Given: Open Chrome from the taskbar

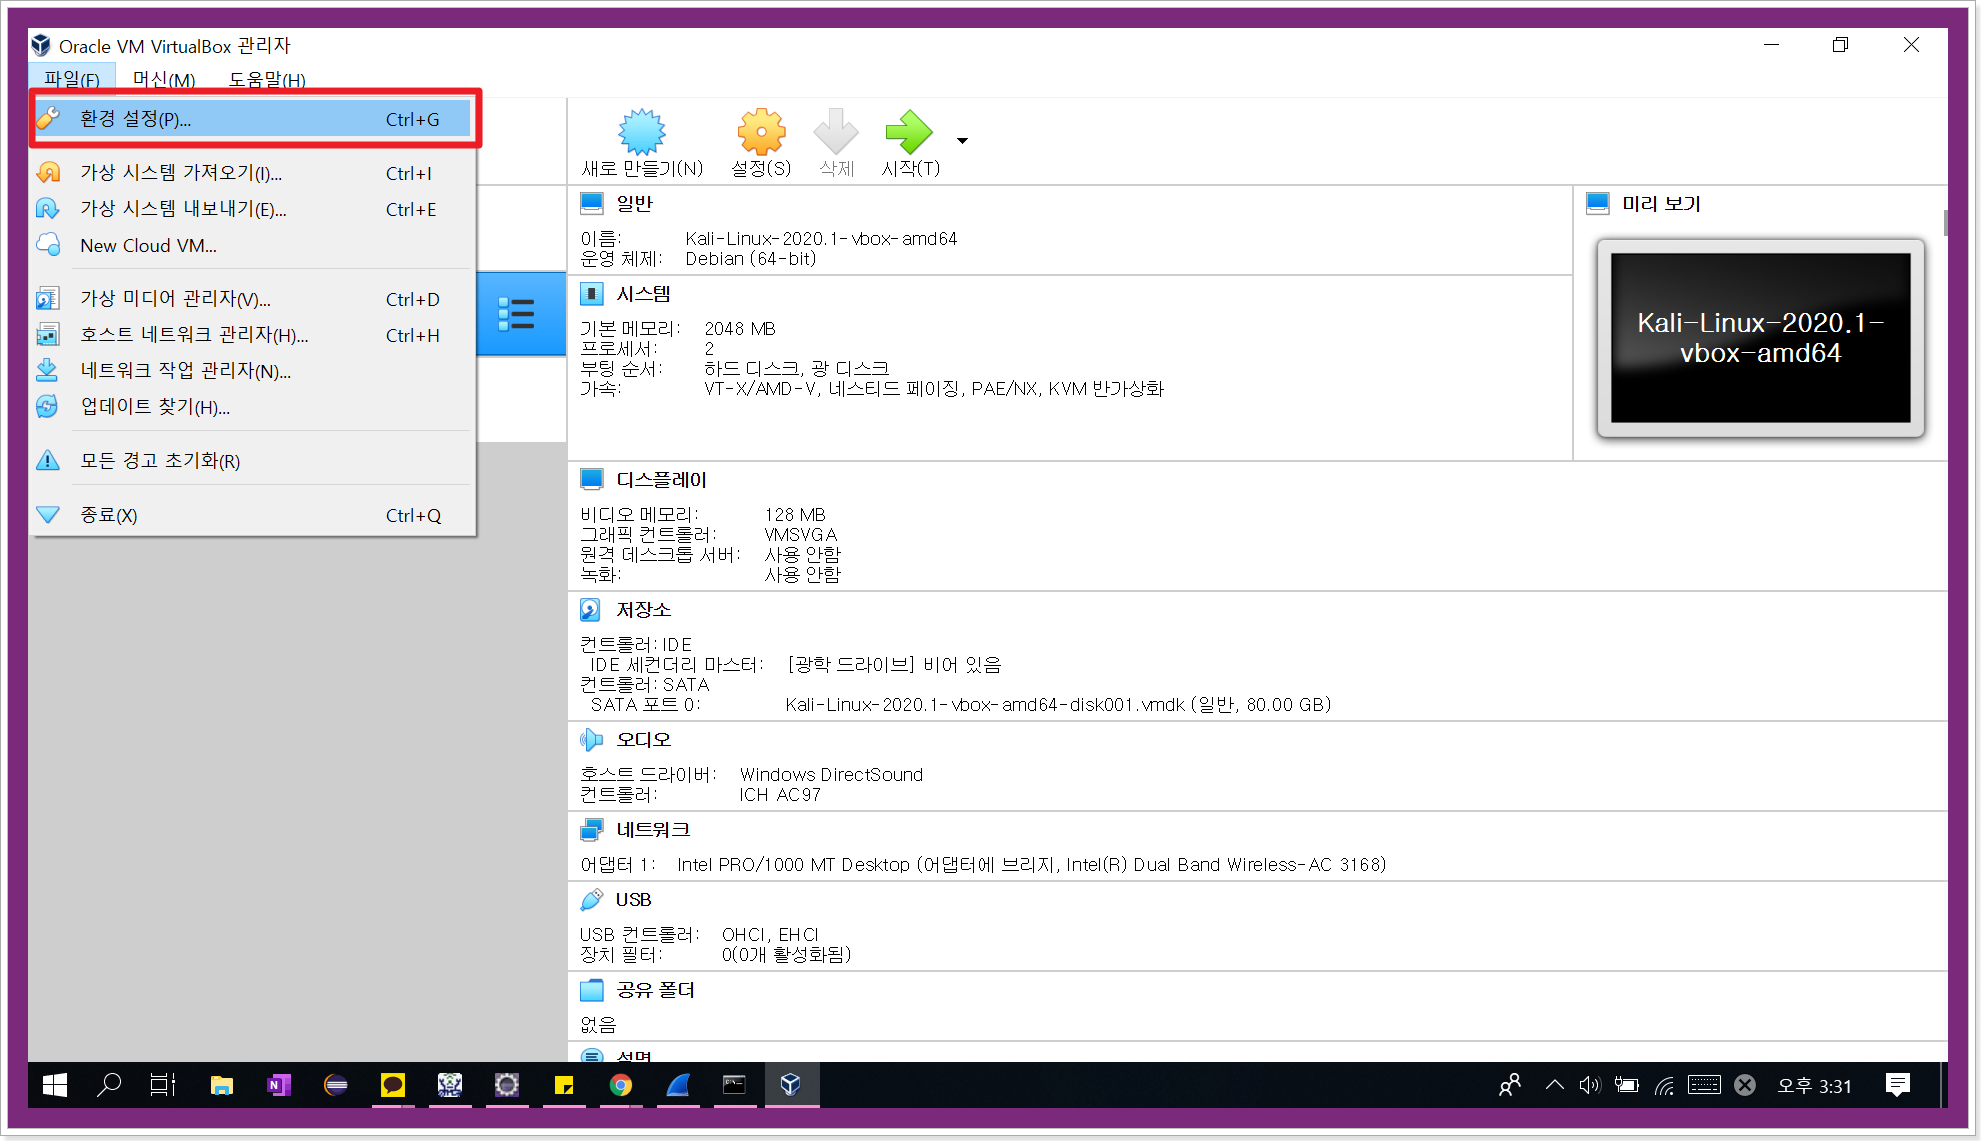Looking at the screenshot, I should [621, 1085].
